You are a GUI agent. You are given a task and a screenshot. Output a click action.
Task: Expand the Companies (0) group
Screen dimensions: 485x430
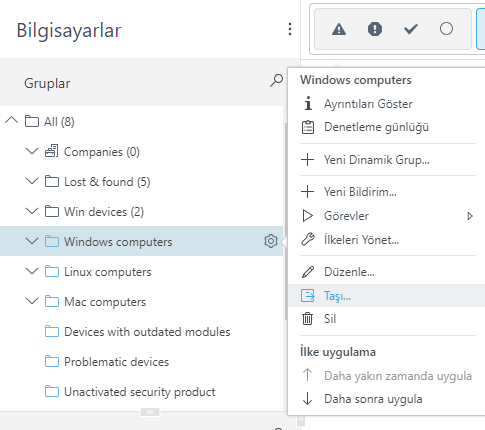(32, 151)
